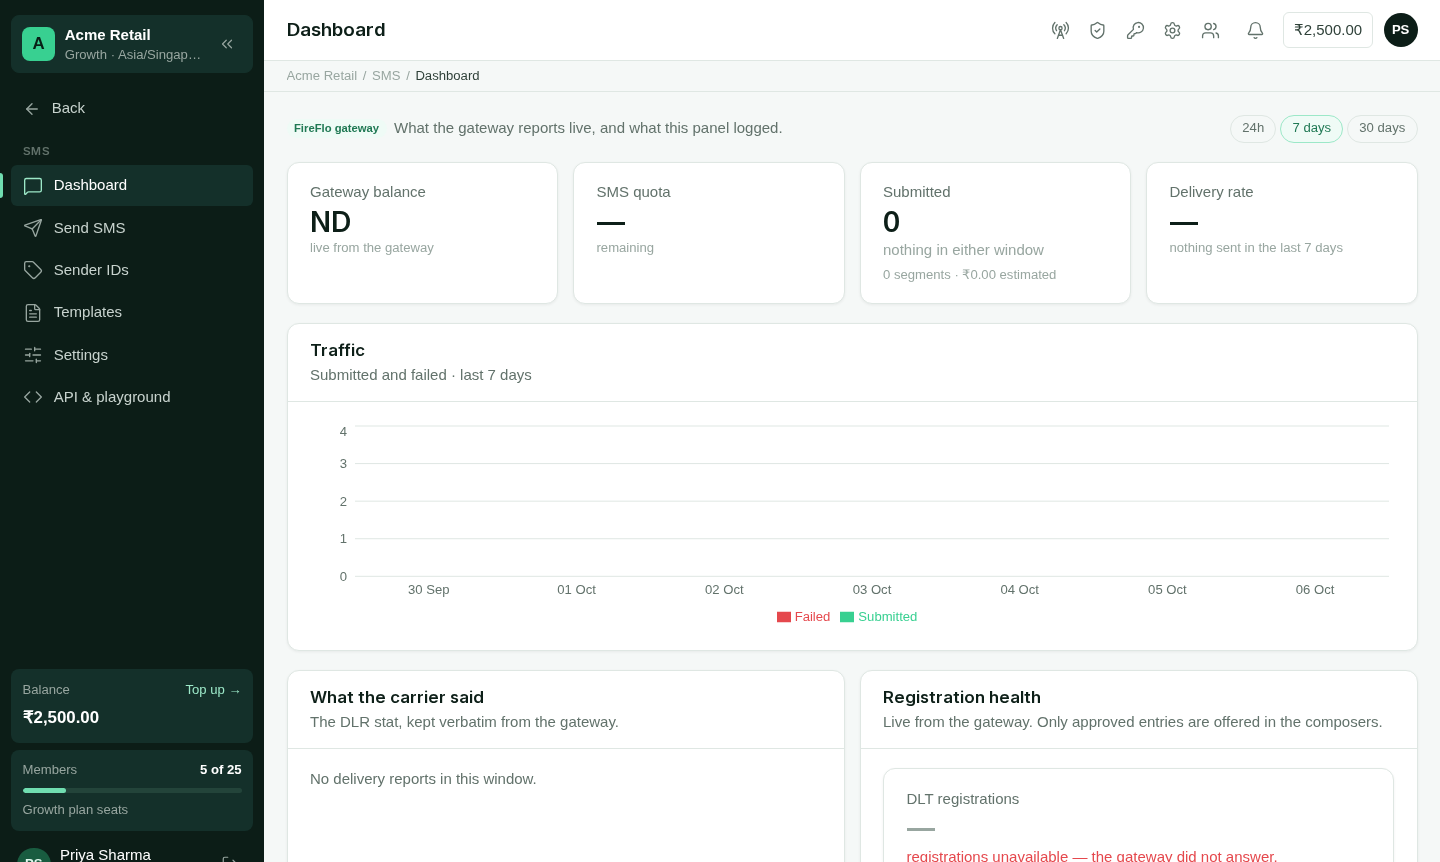Click Priya Sharma user name
Viewport: 1440px width, 862px height.
point(105,855)
